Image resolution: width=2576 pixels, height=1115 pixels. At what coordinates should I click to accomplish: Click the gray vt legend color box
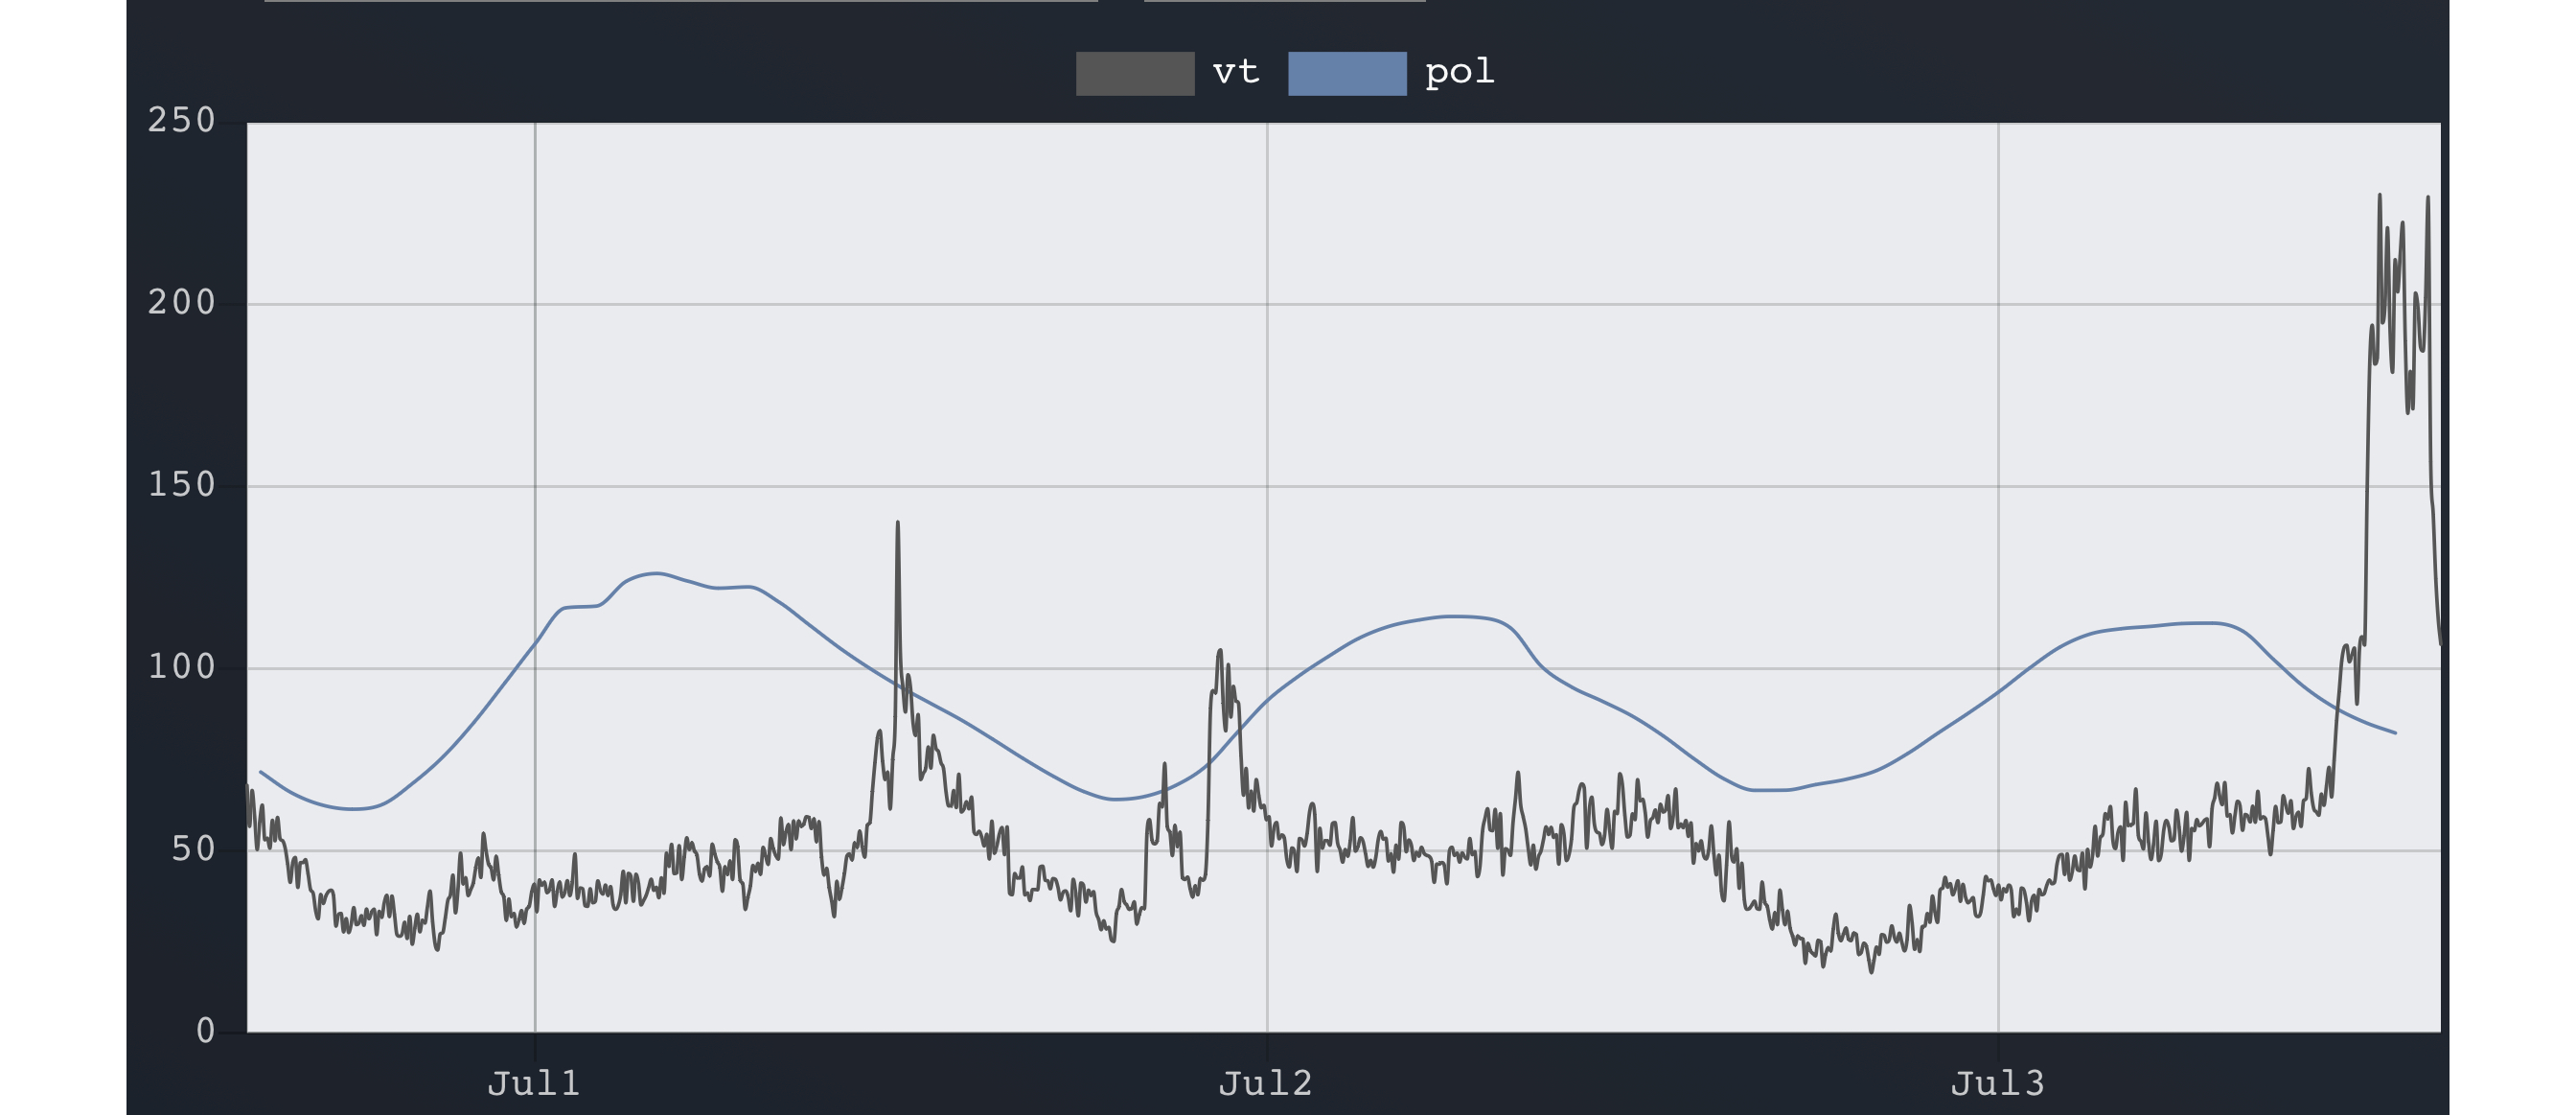(1134, 73)
